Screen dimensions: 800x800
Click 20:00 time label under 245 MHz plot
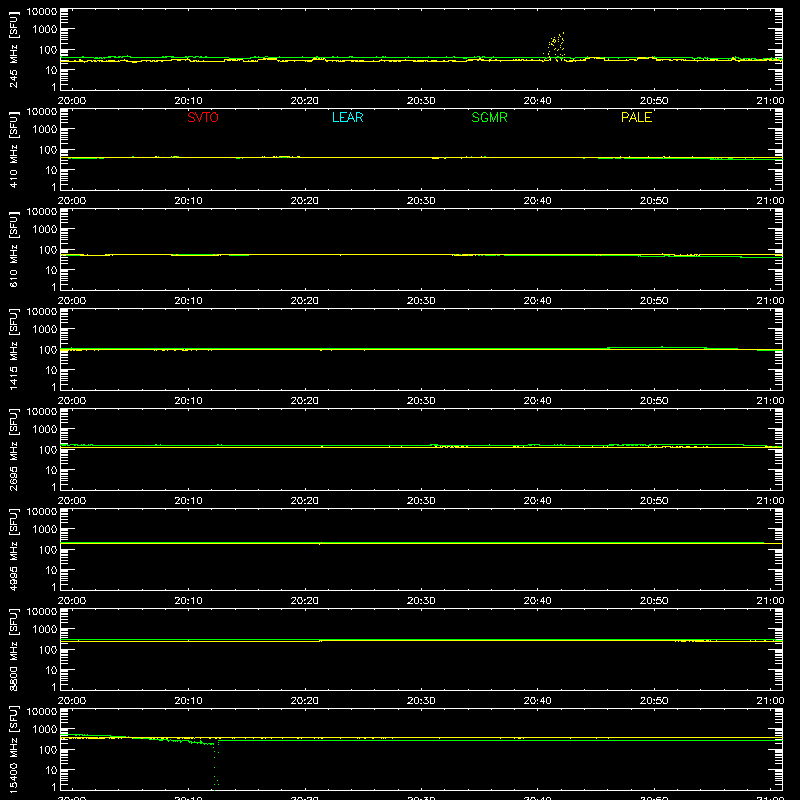[x=72, y=101]
